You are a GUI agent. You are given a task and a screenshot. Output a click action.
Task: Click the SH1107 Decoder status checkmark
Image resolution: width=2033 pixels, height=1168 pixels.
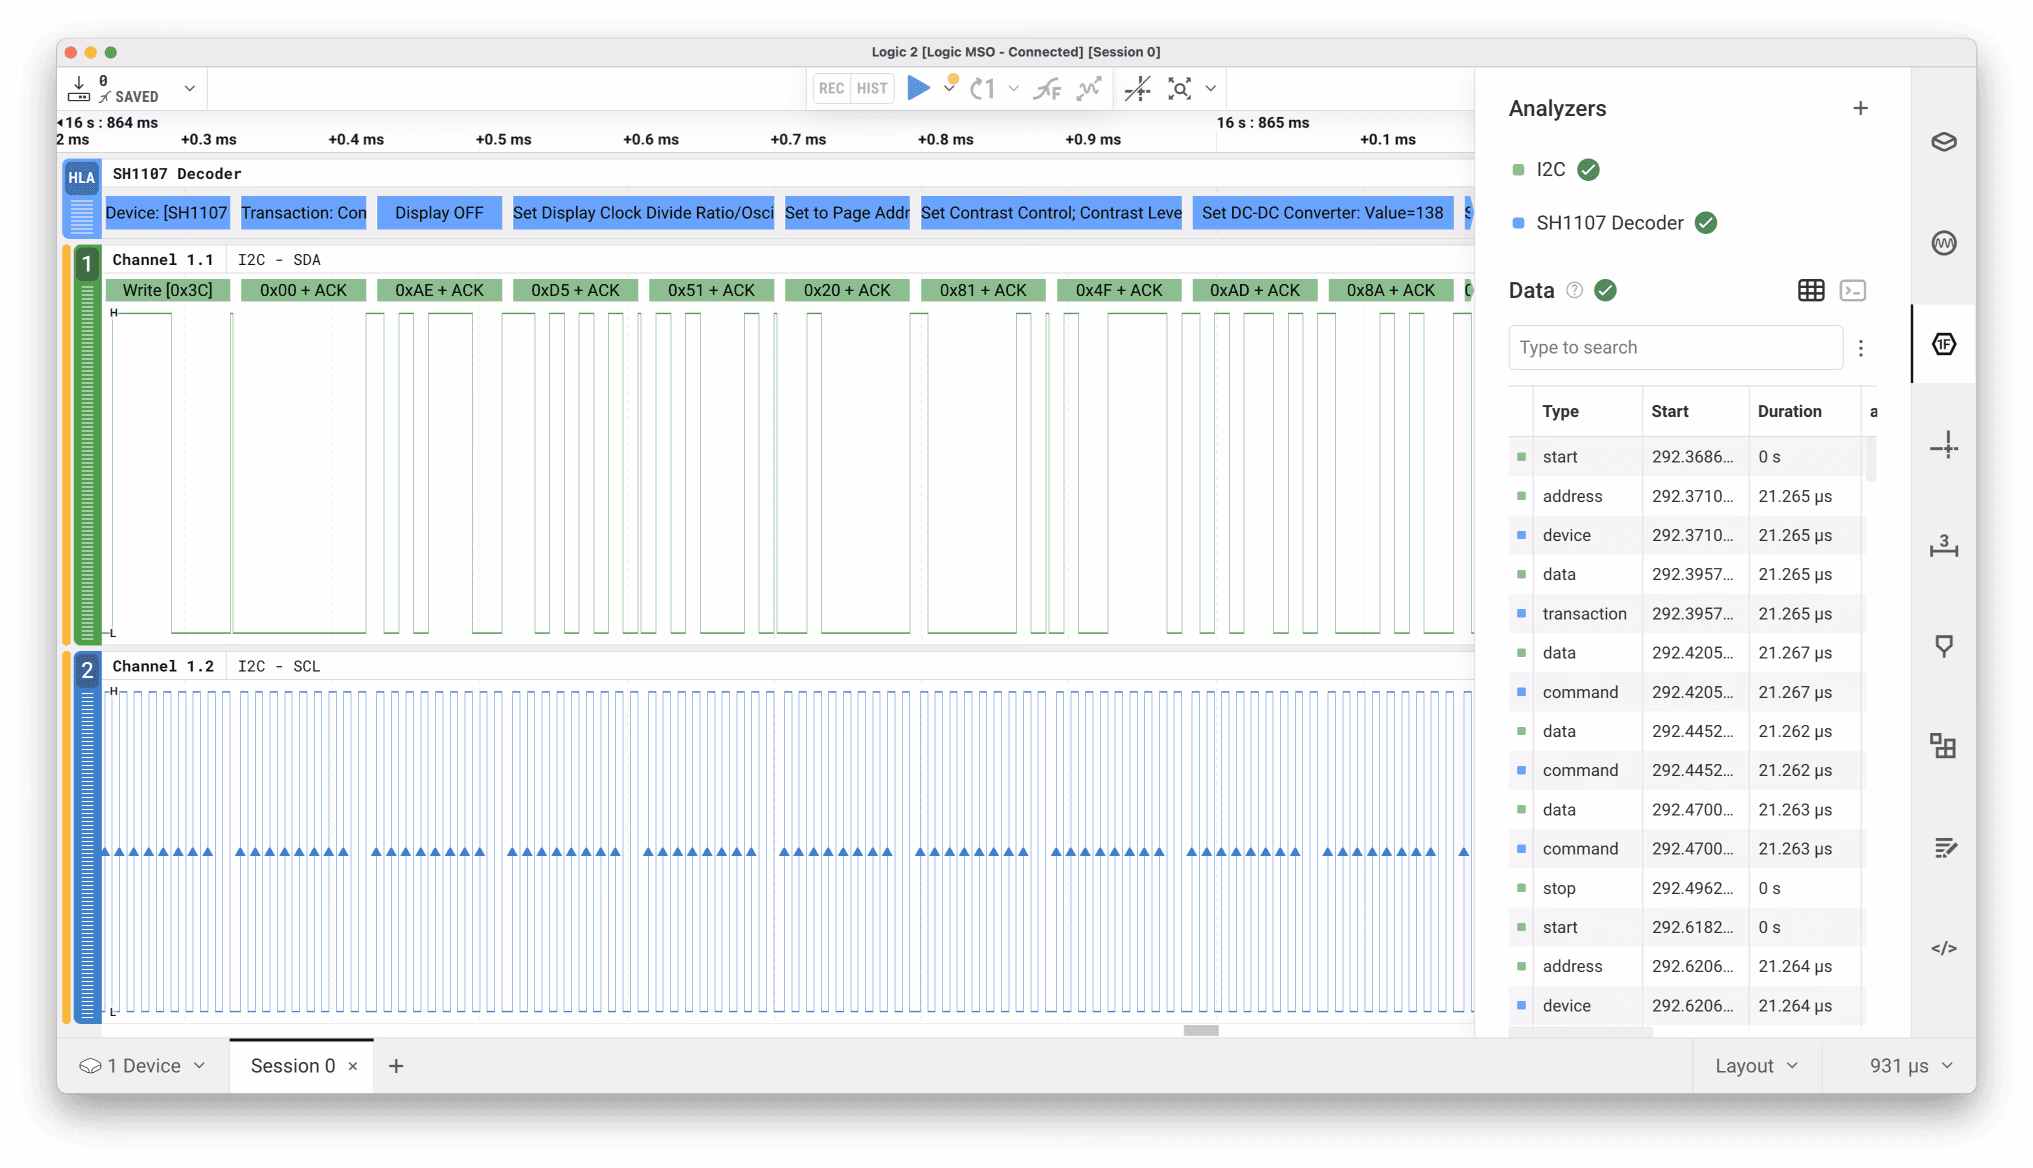1707,222
